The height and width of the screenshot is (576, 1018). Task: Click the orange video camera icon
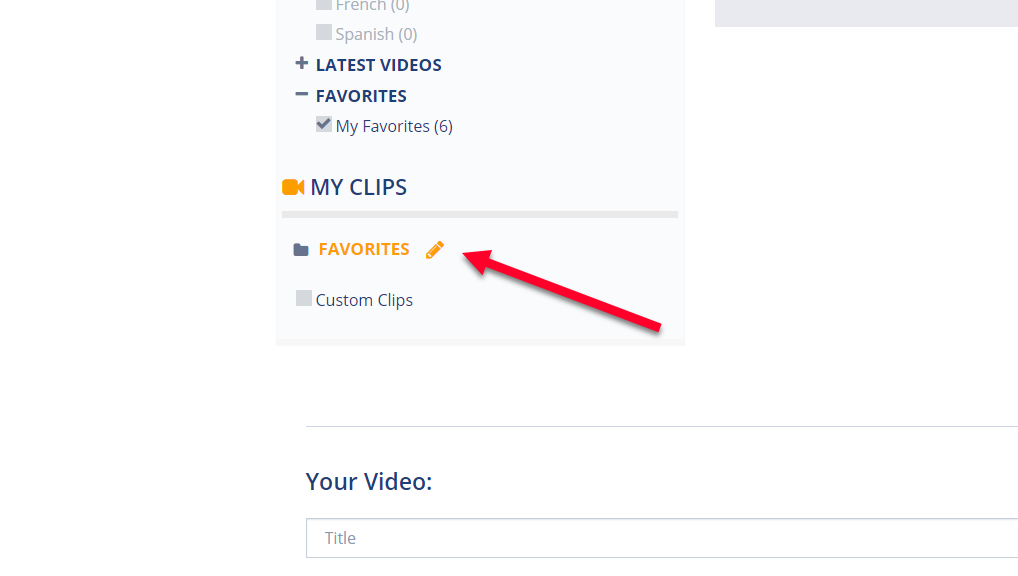[x=293, y=188]
